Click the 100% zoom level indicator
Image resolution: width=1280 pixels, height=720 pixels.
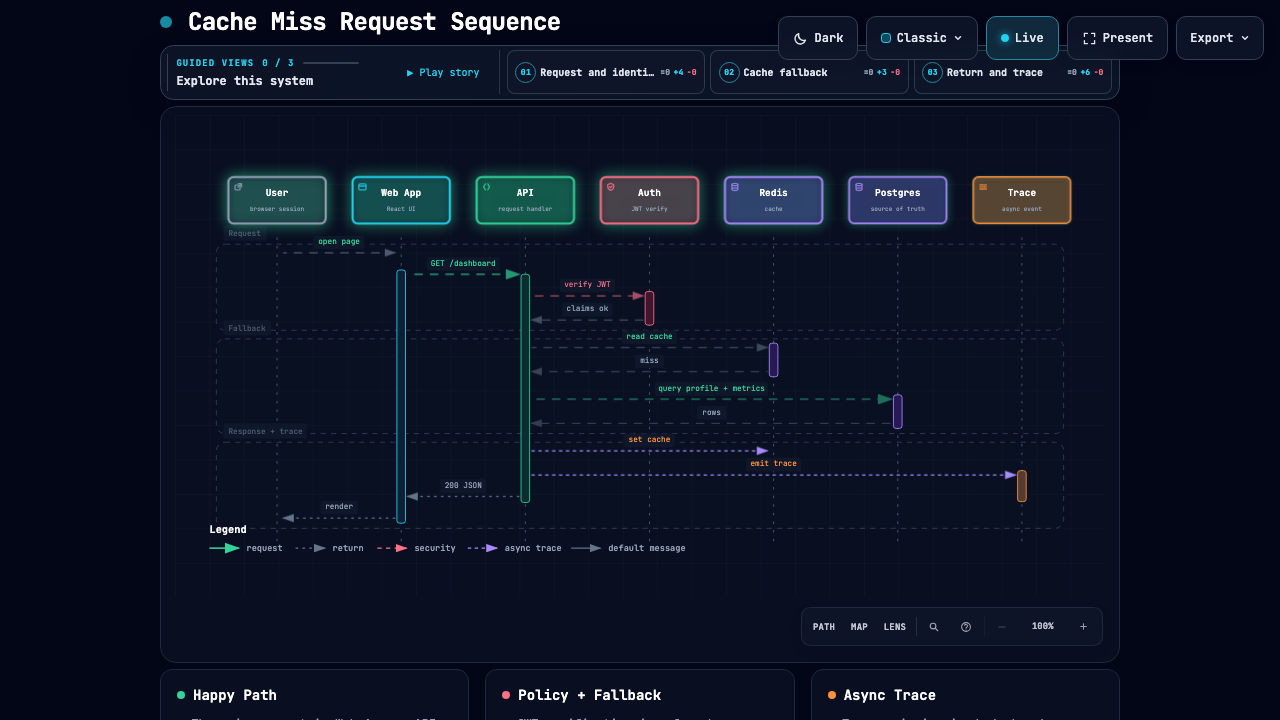[x=1043, y=626]
